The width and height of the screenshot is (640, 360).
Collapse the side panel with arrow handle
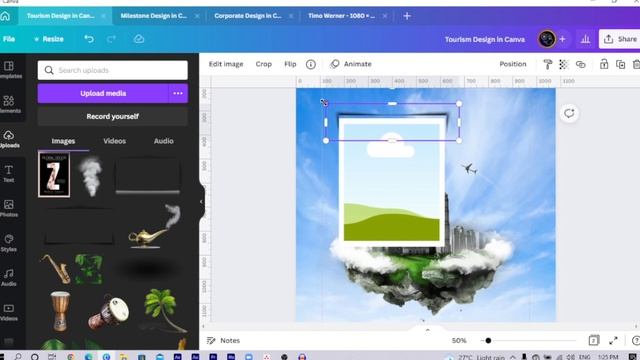point(201,202)
